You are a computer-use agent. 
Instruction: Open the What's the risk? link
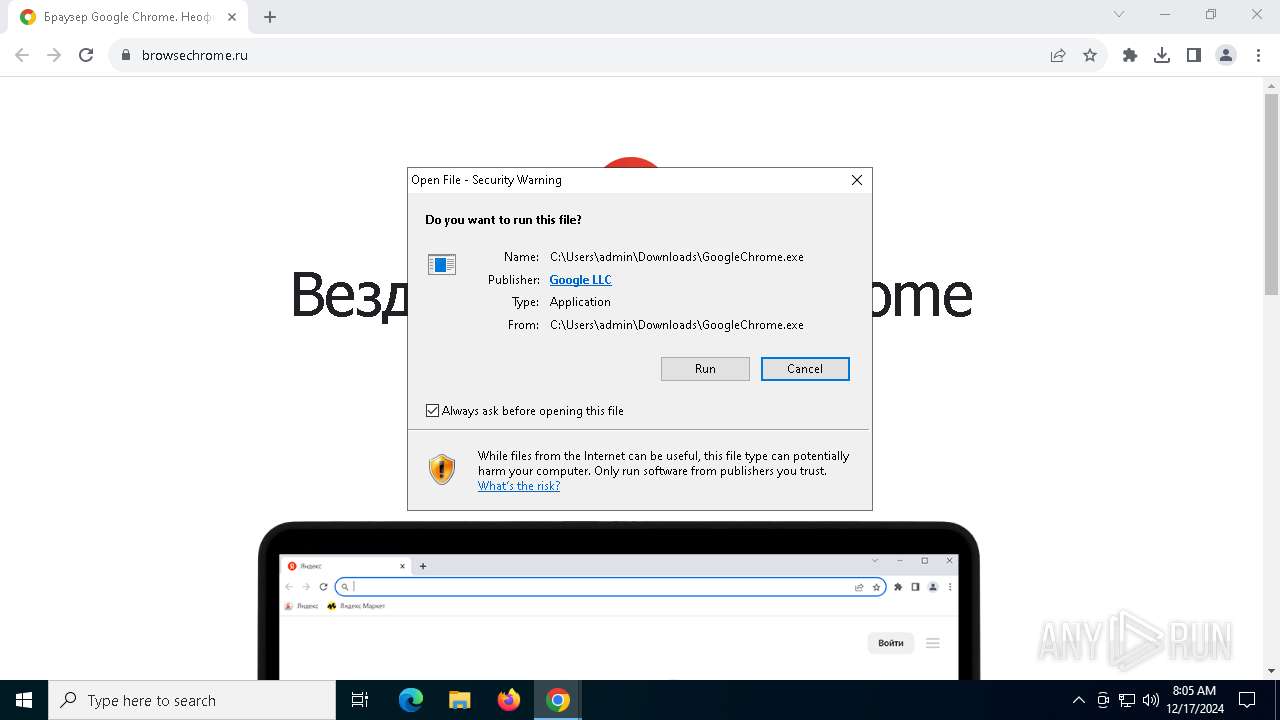coord(519,486)
